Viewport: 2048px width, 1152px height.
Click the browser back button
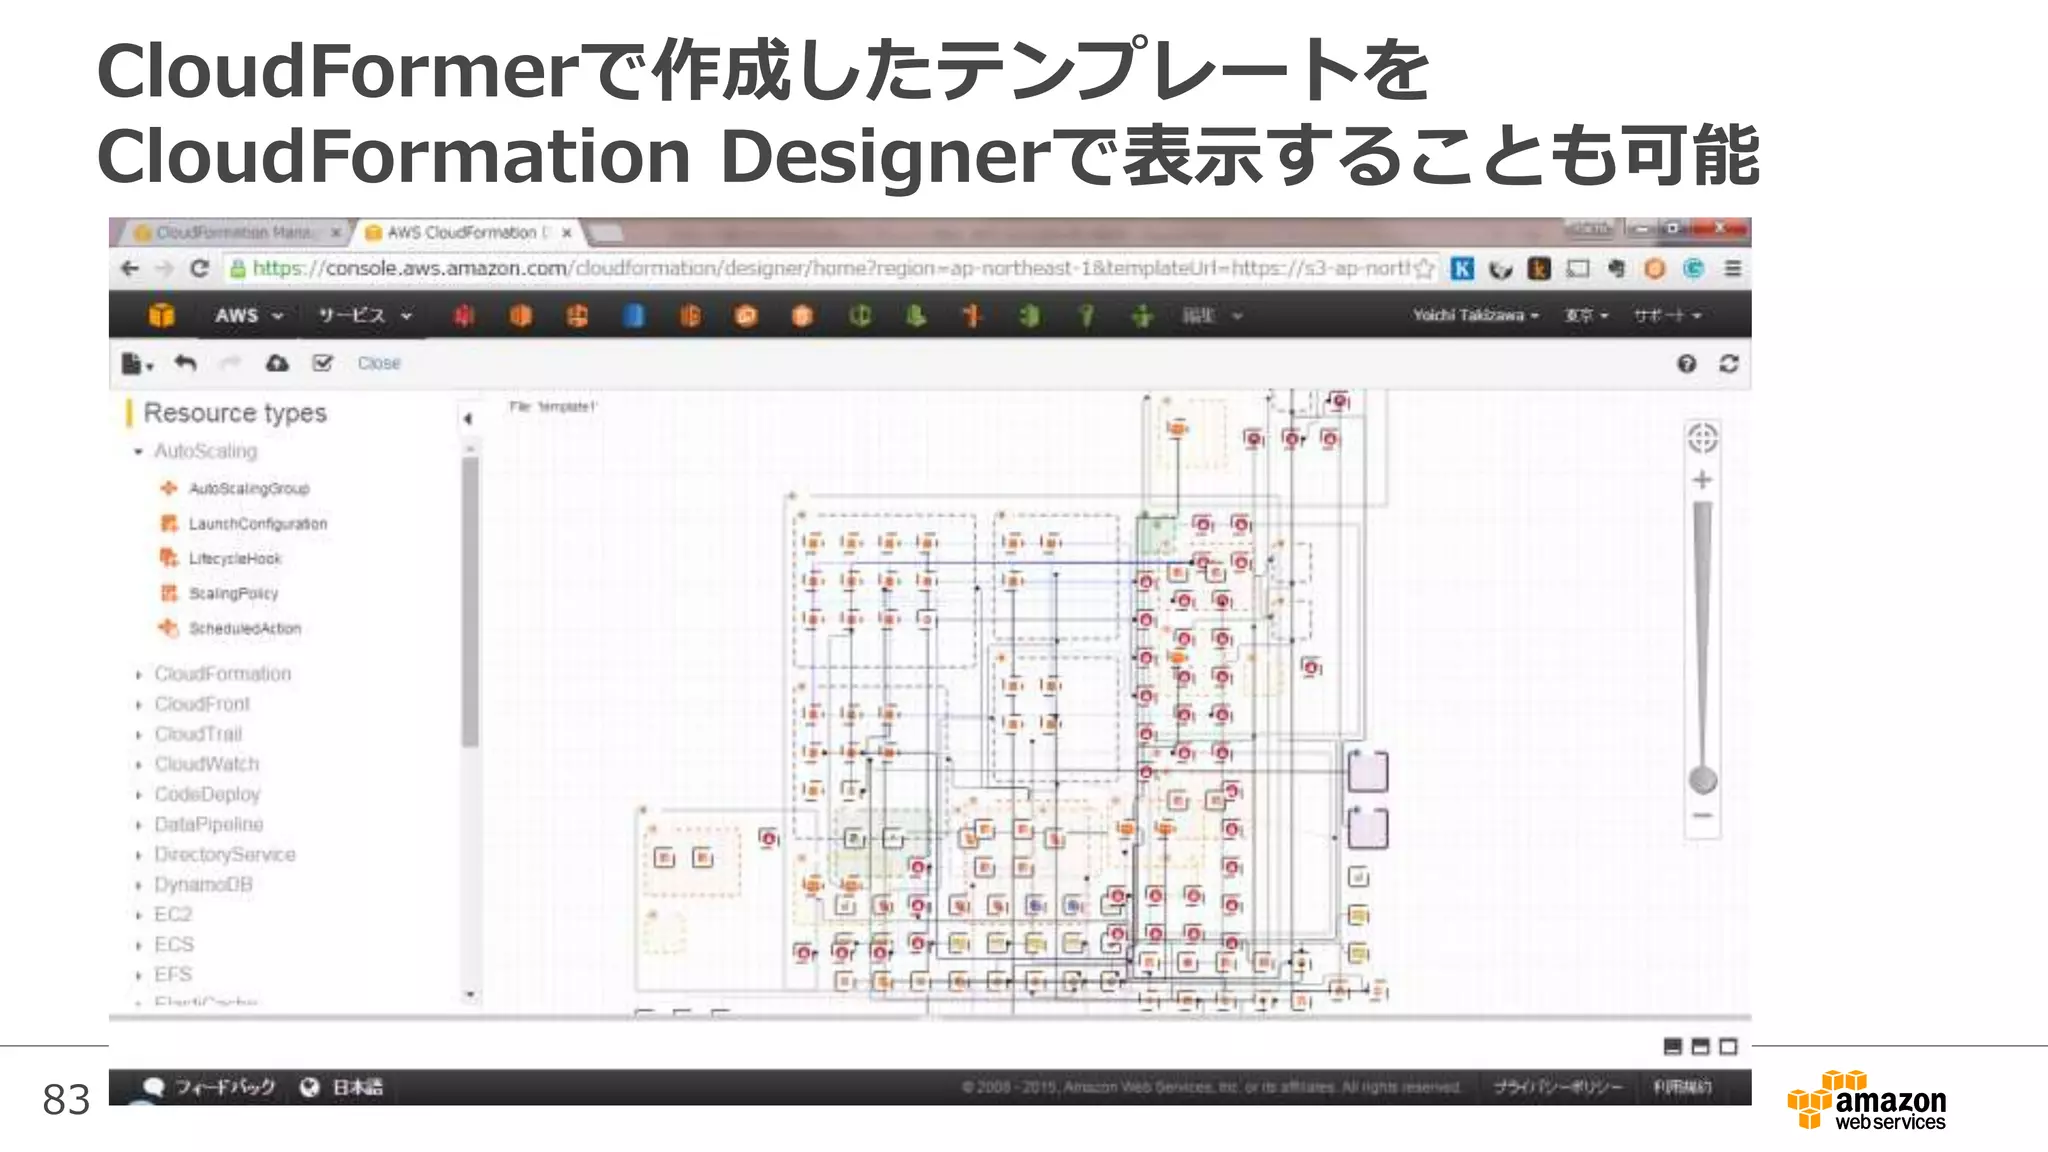point(130,268)
